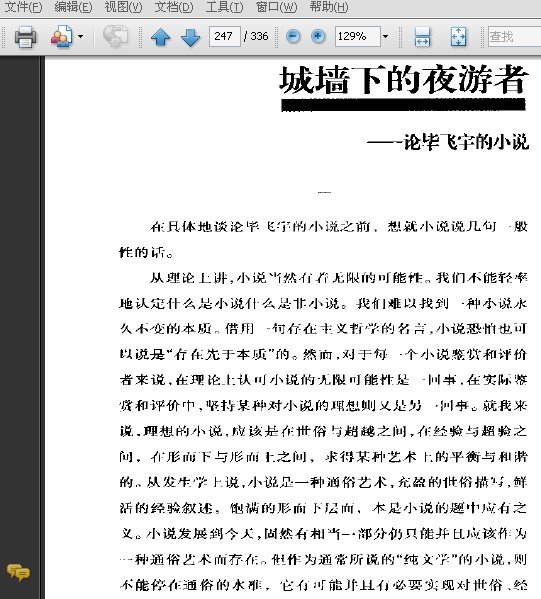This screenshot has height=599, width=541.
Task: Zoom in with the plus button
Action: point(318,37)
